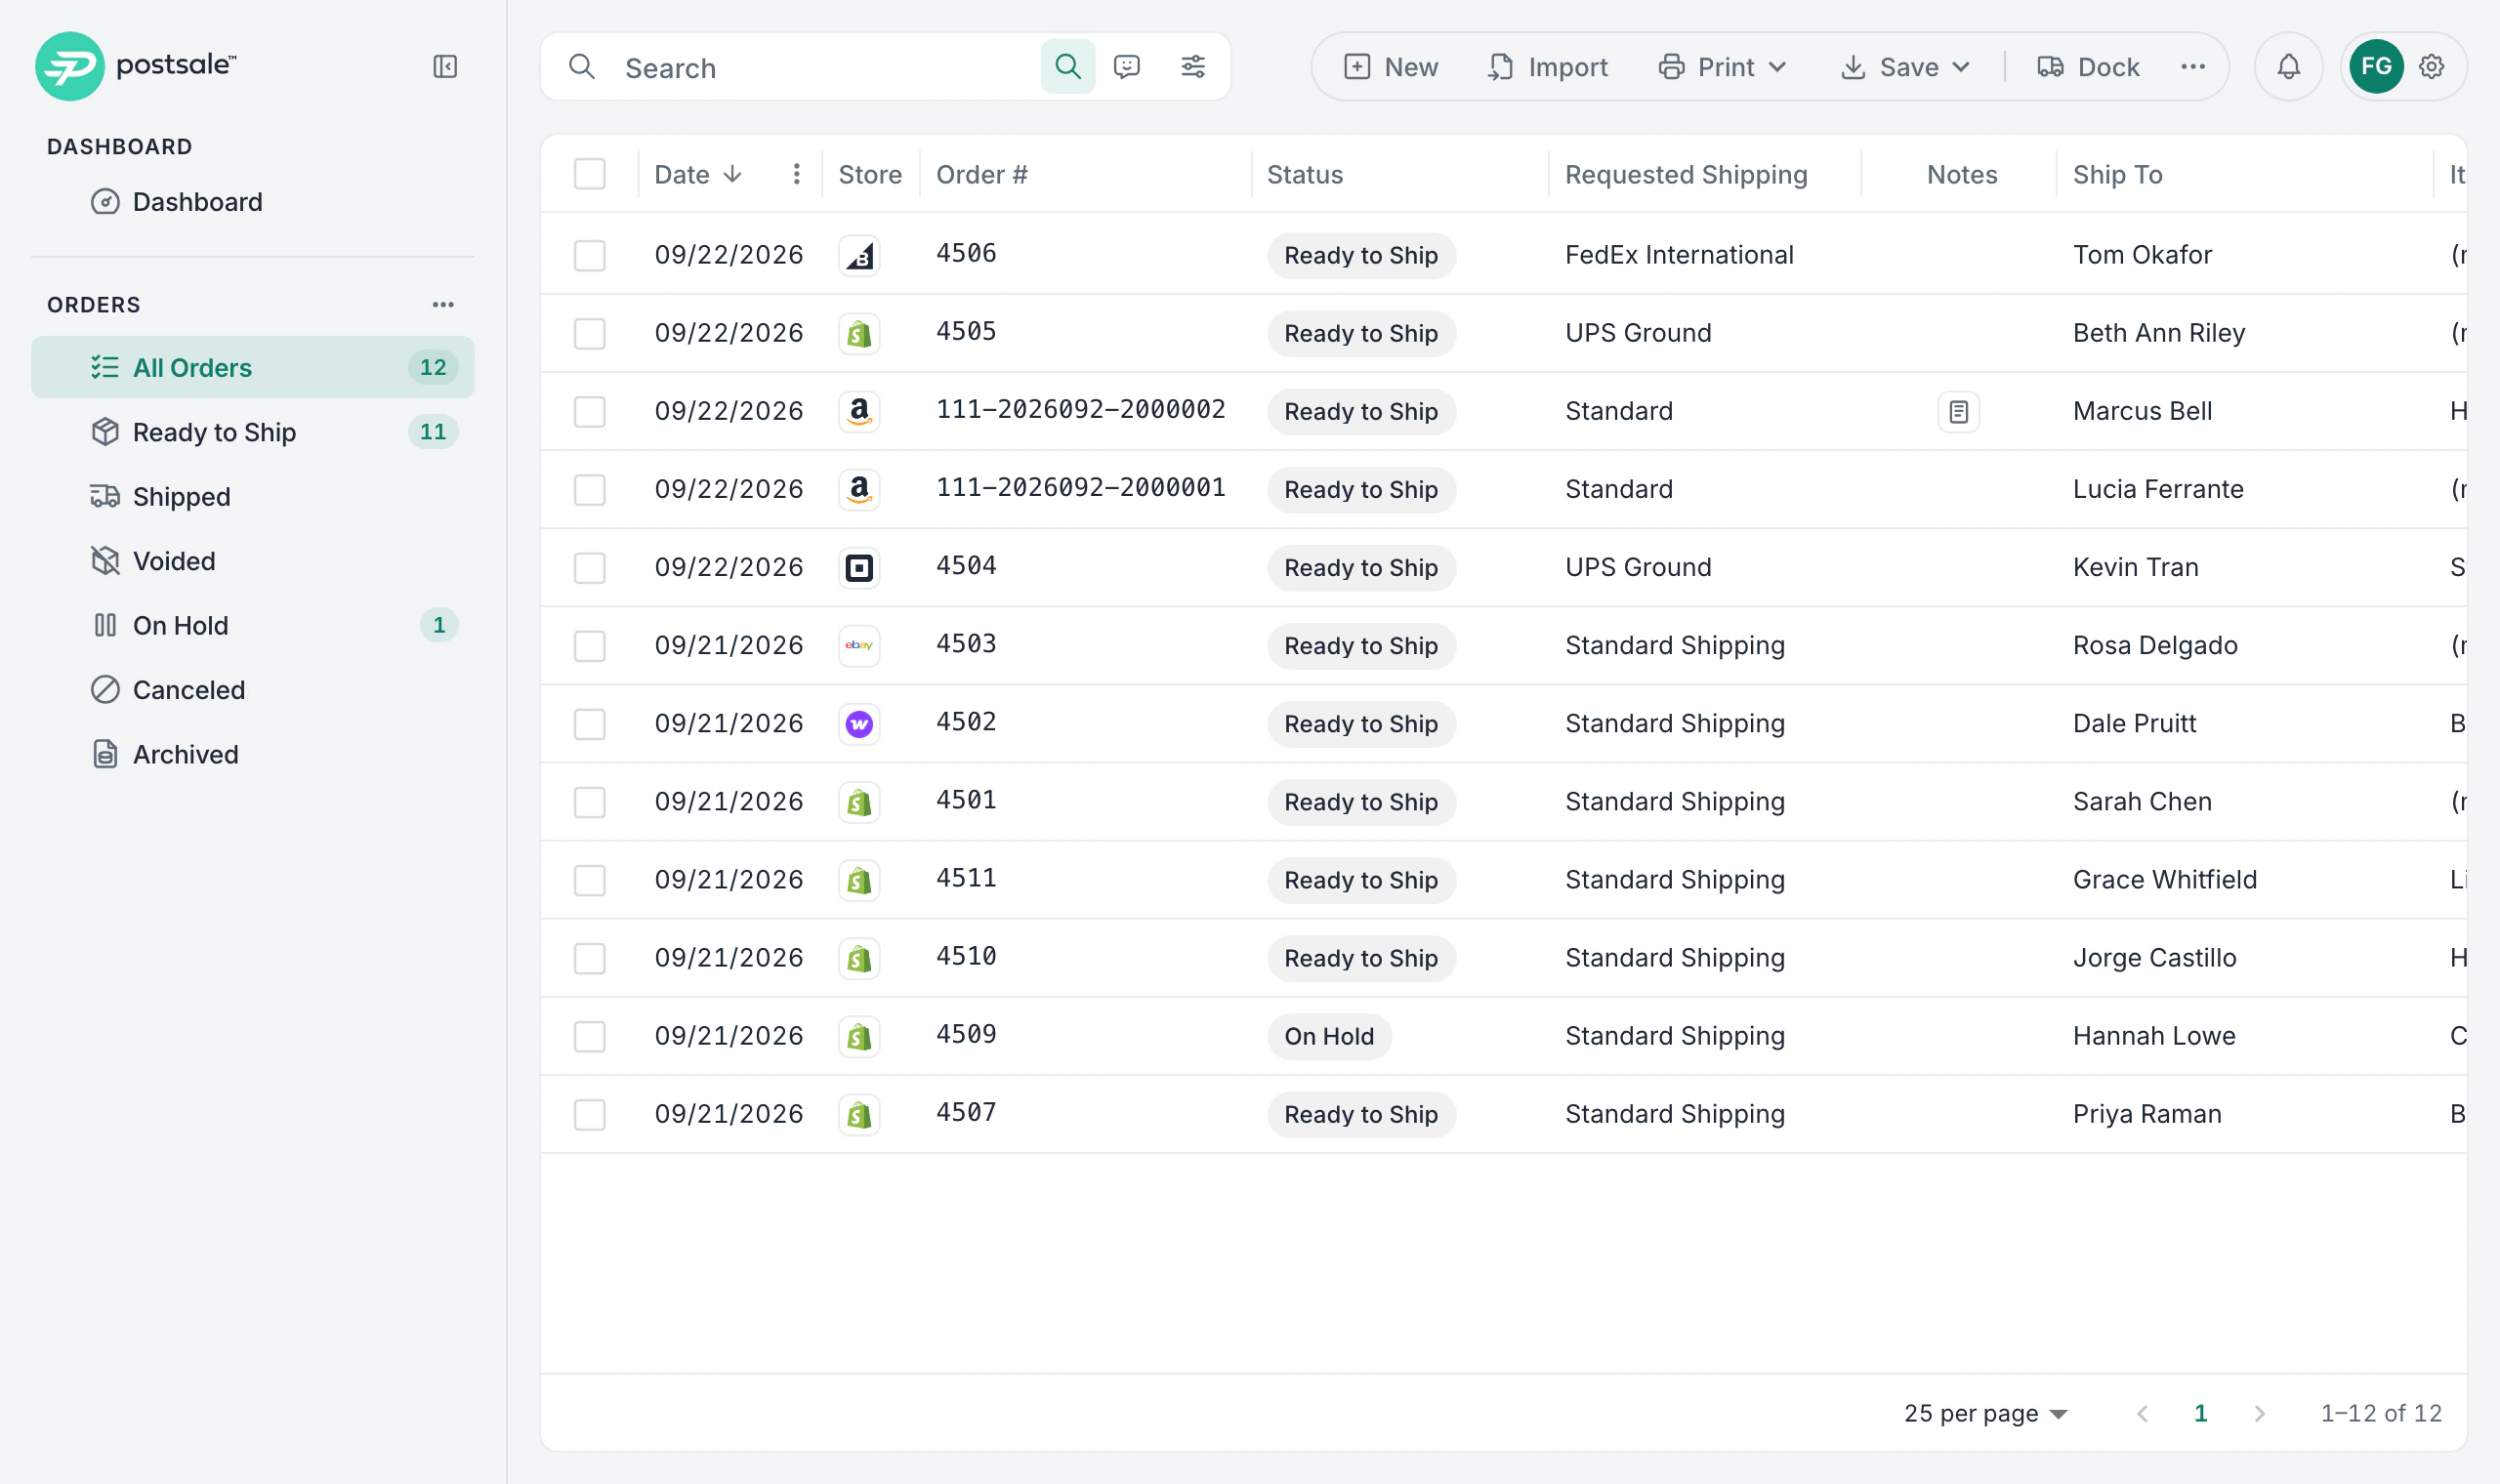Open the notifications bell
Viewport: 2500px width, 1484px height.
click(x=2288, y=67)
